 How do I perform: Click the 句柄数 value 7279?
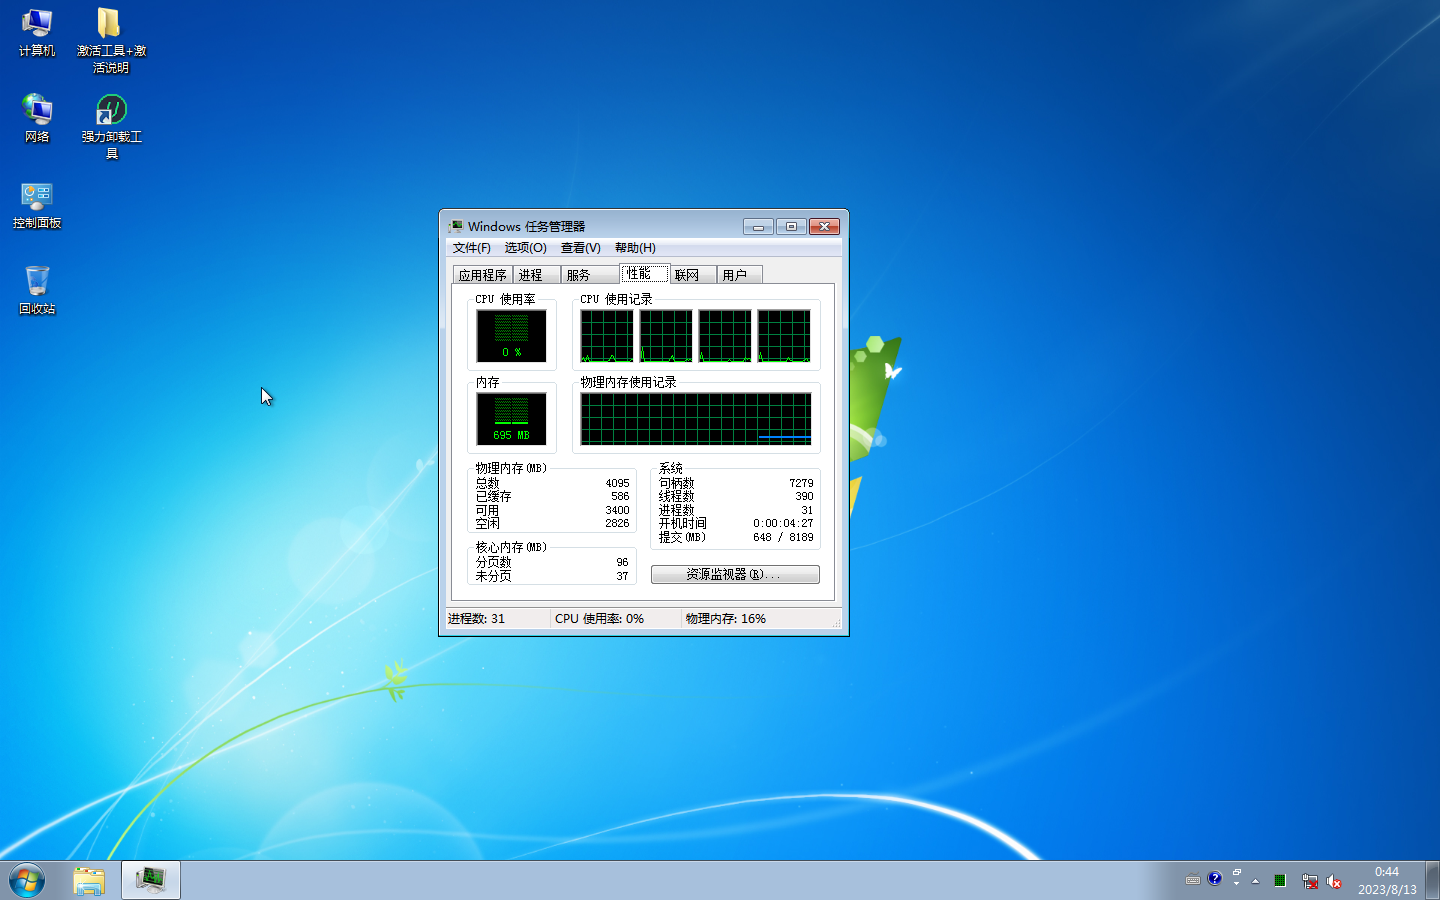click(x=801, y=483)
